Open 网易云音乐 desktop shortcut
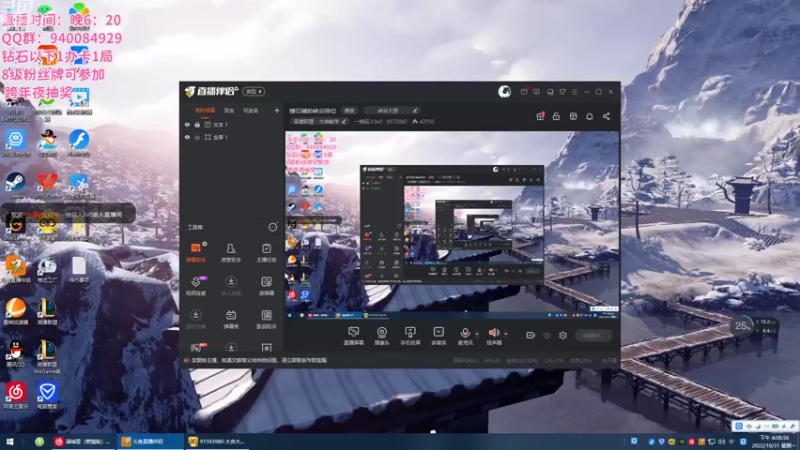Viewport: 800px width, 450px height. [x=16, y=396]
